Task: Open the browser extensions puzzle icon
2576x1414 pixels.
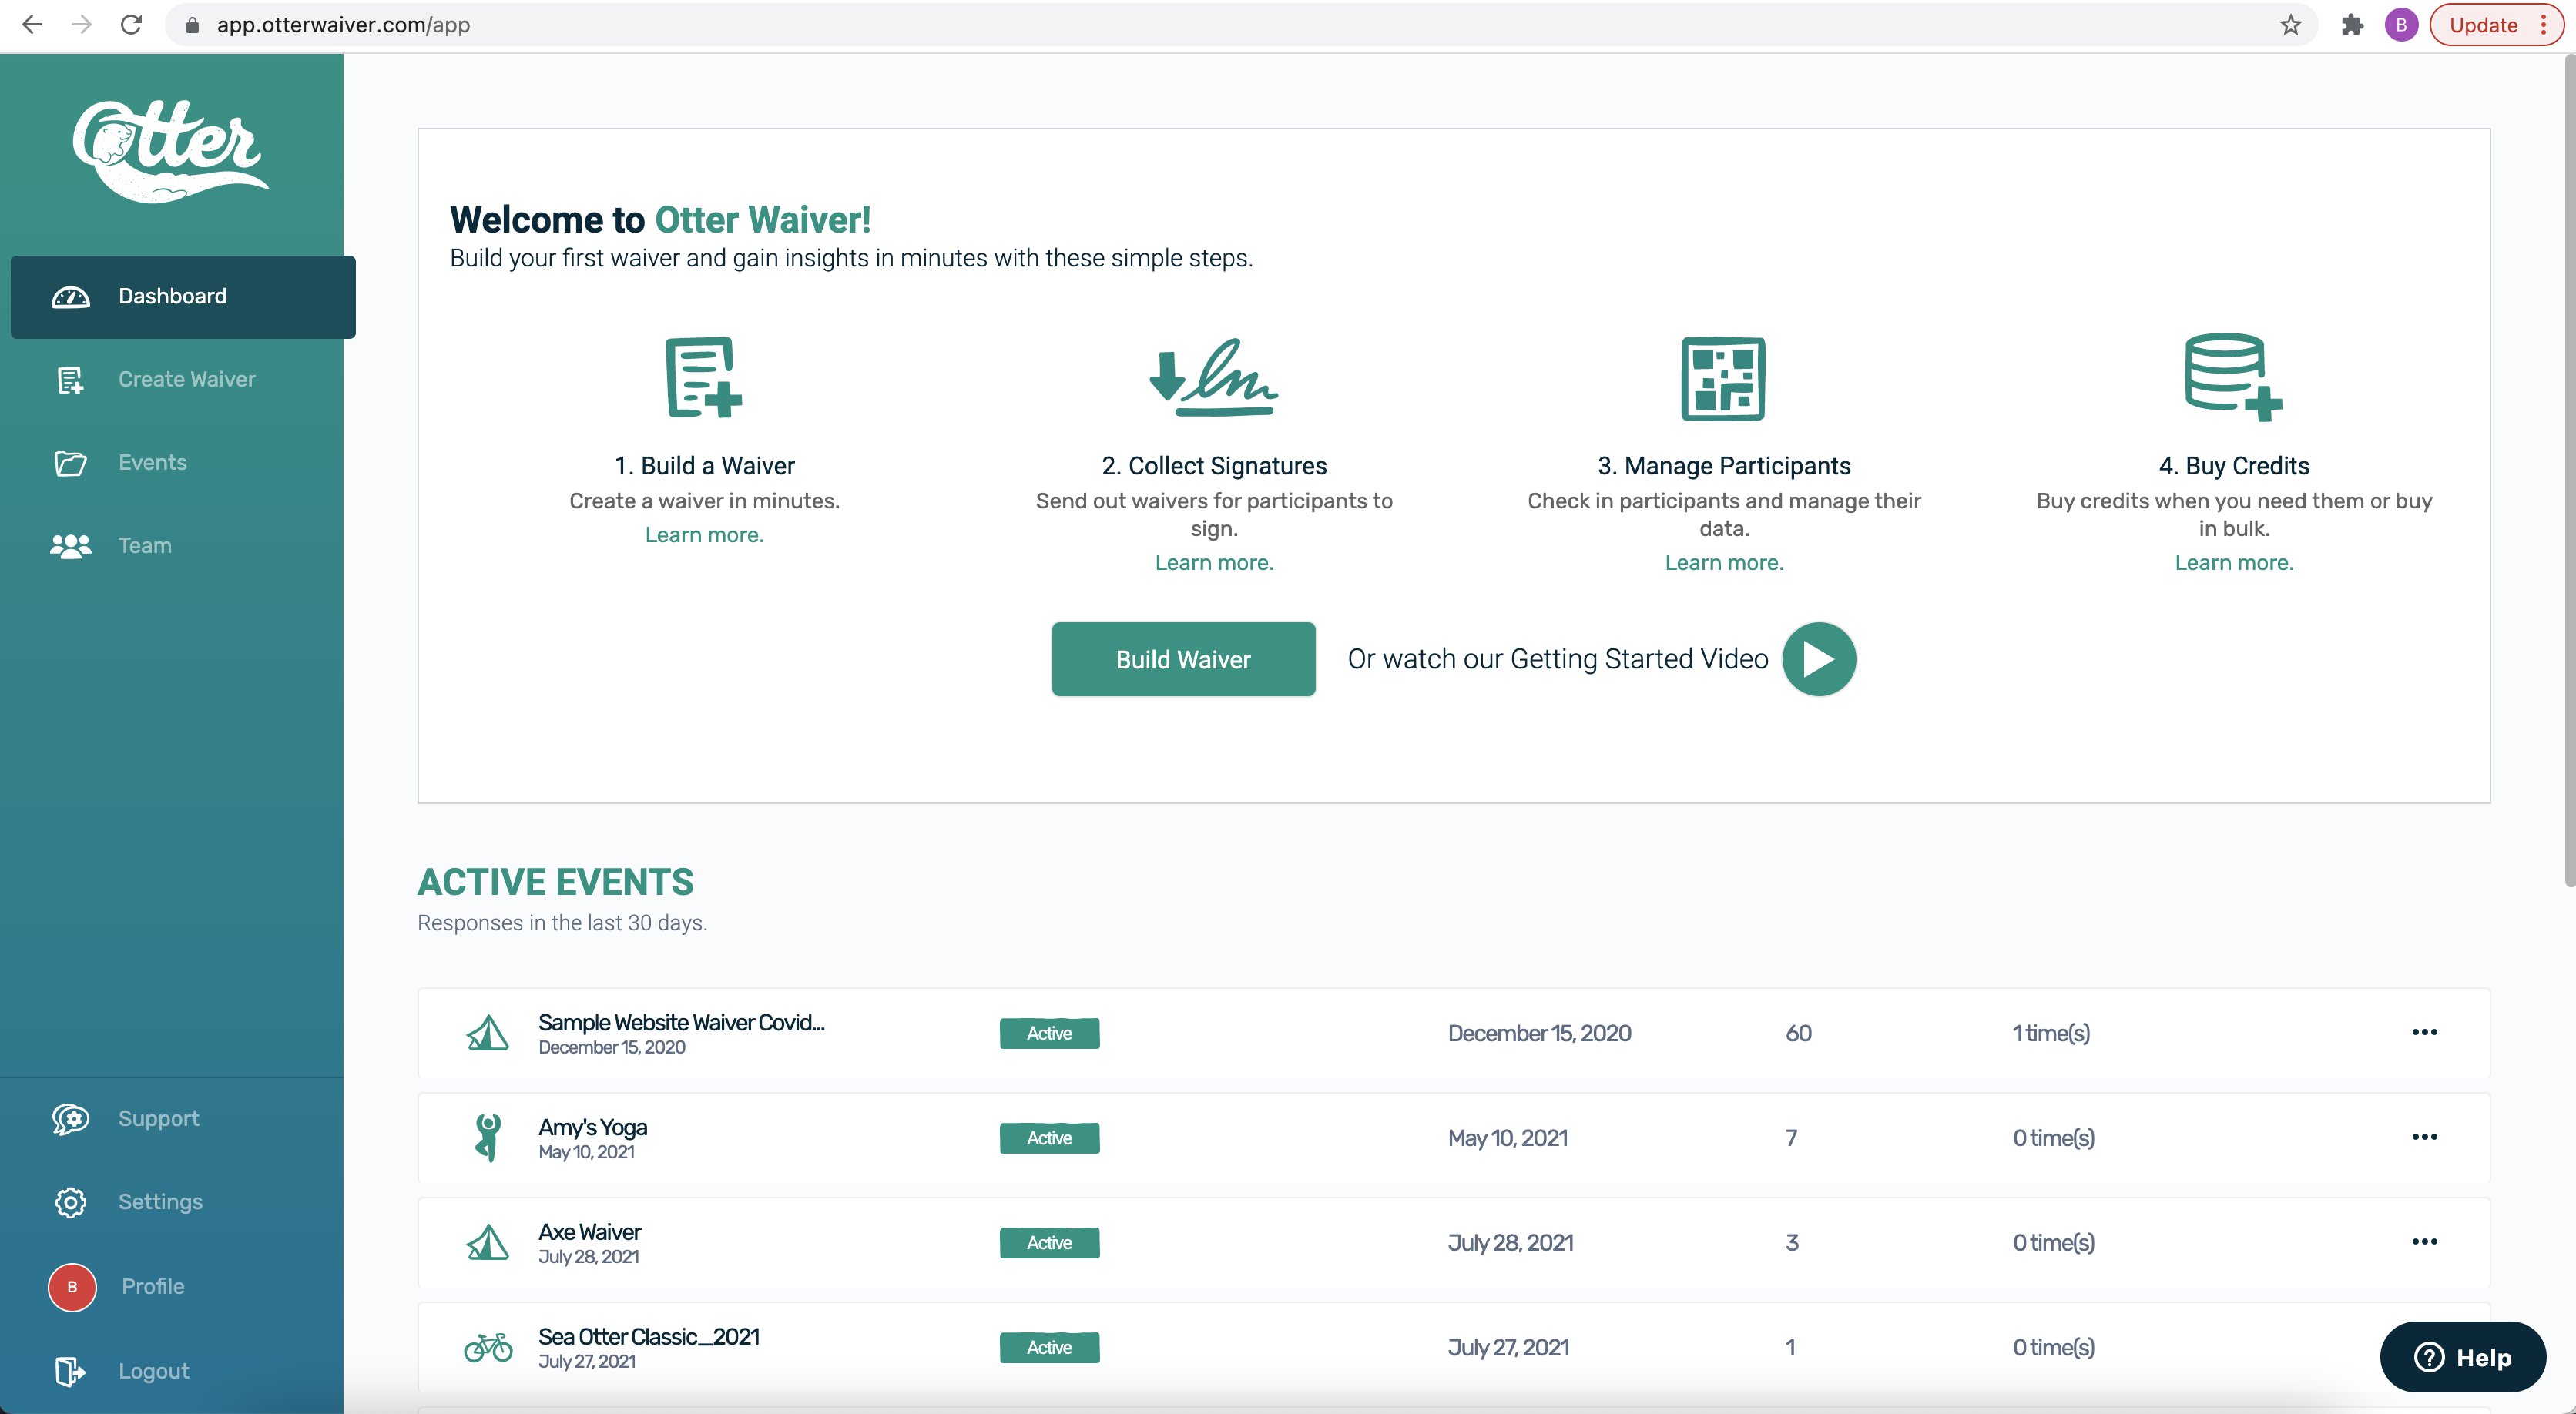Action: coord(2352,25)
